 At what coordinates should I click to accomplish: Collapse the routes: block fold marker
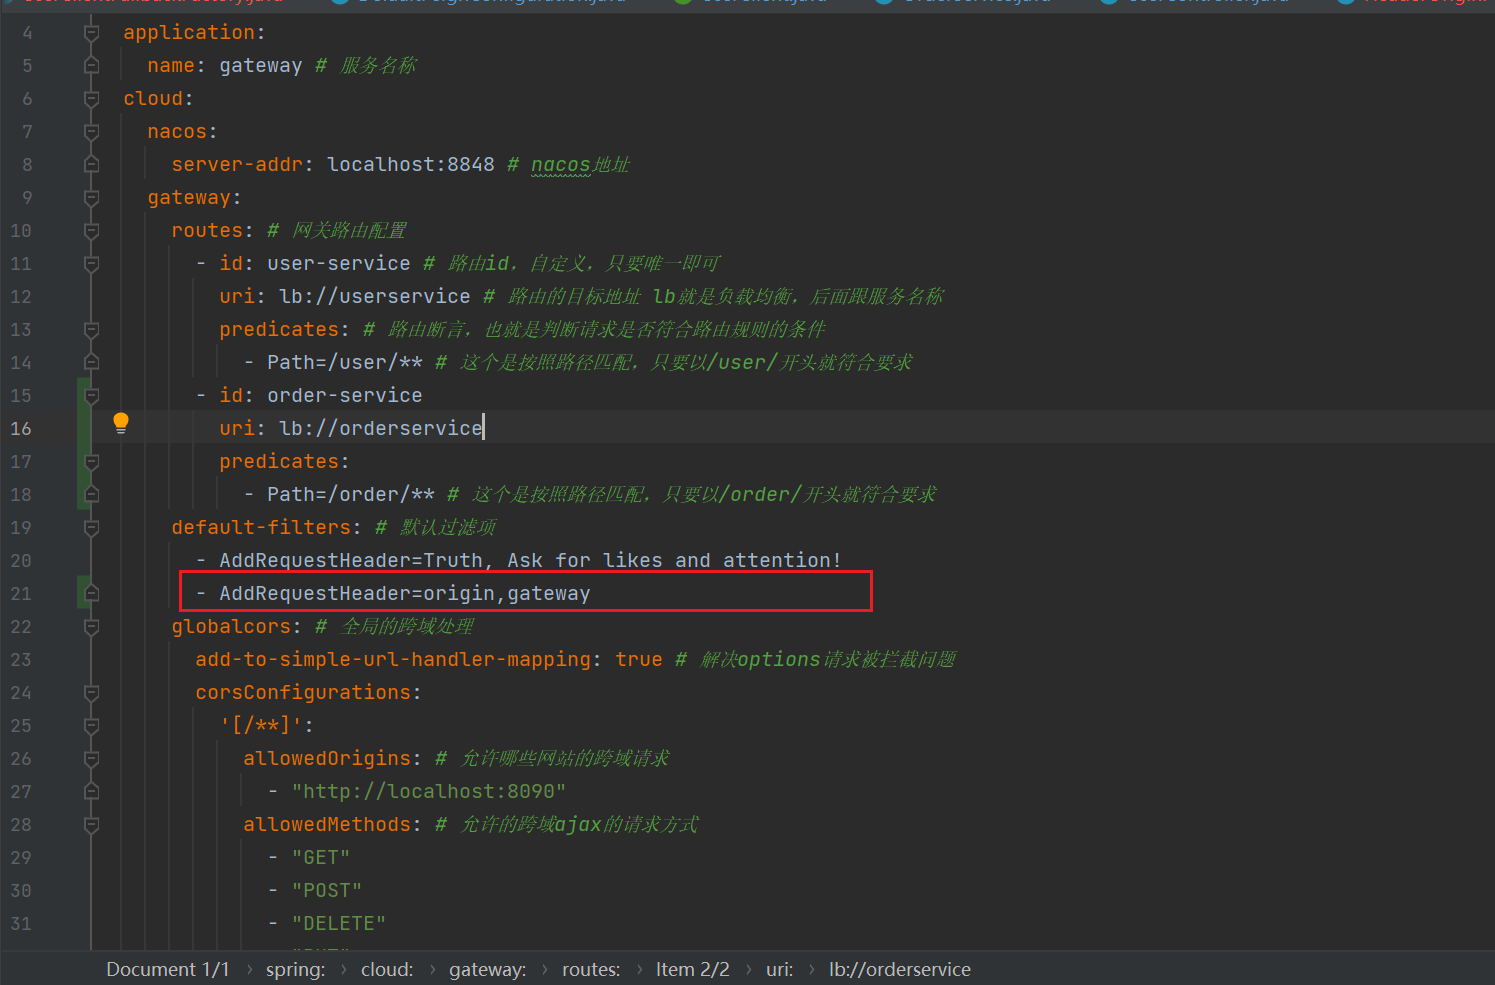[x=91, y=231]
